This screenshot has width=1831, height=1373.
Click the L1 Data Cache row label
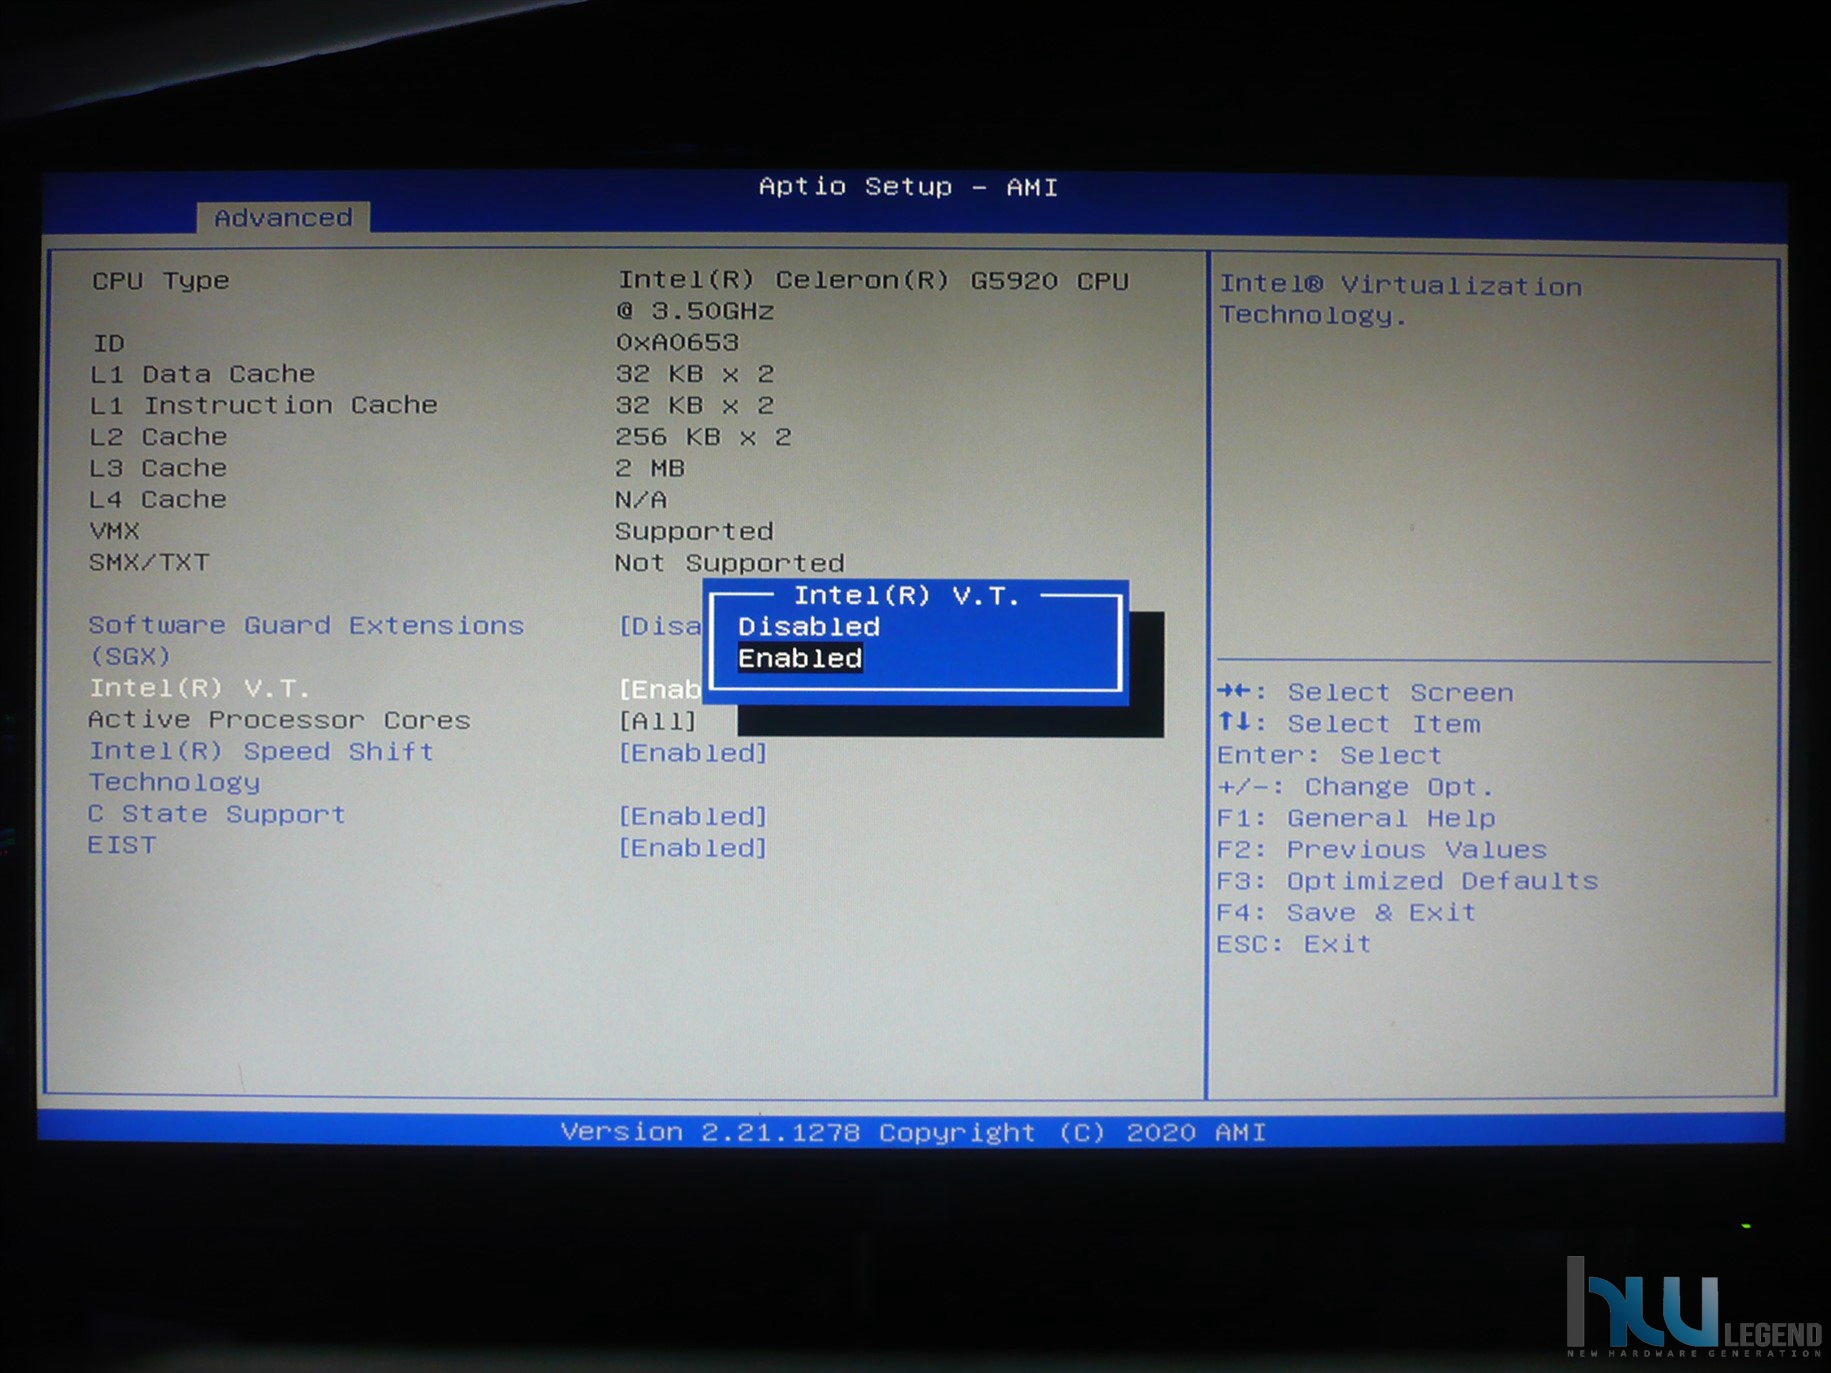(x=203, y=374)
